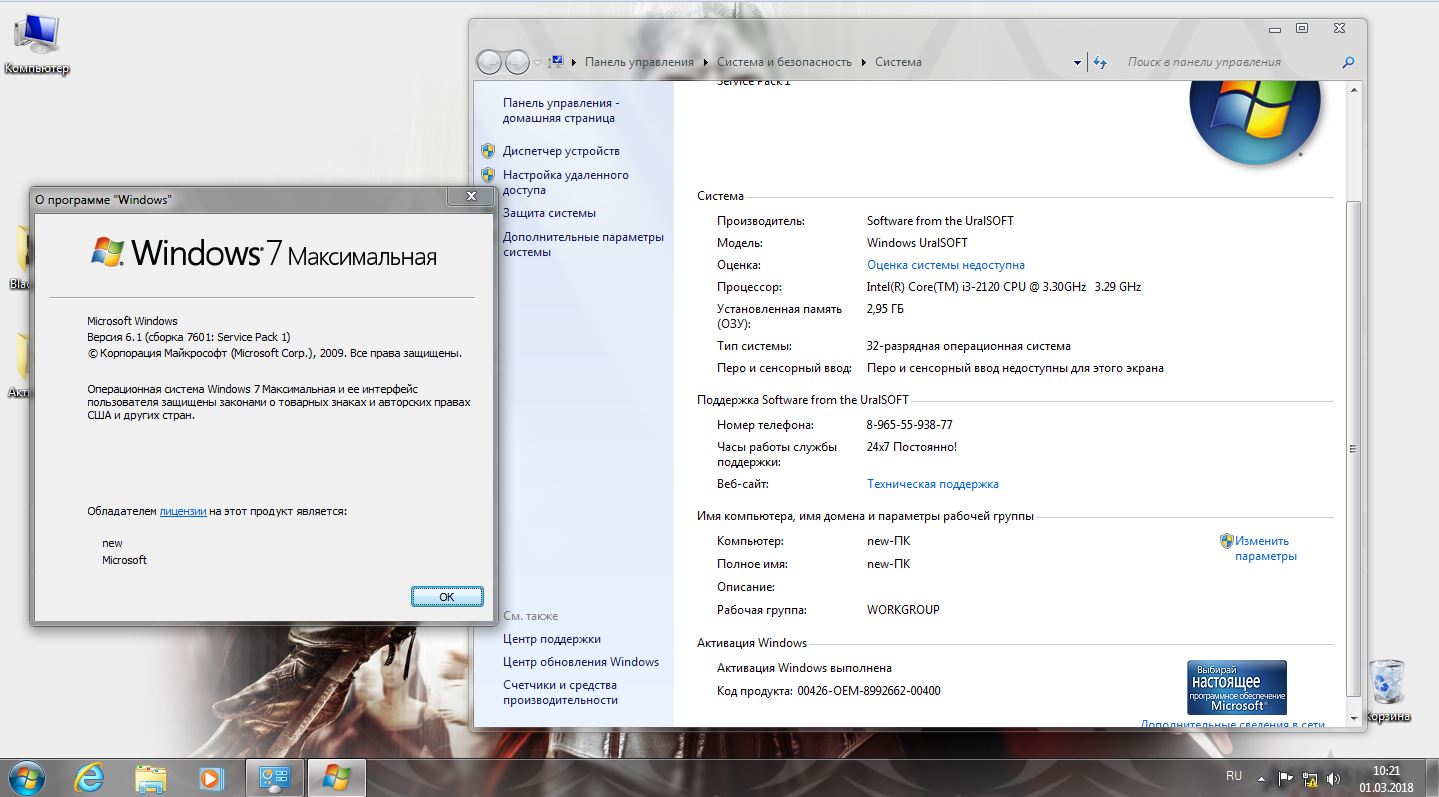This screenshot has width=1439, height=797.
Task: Open Диспетчер устройств
Action: 561,151
